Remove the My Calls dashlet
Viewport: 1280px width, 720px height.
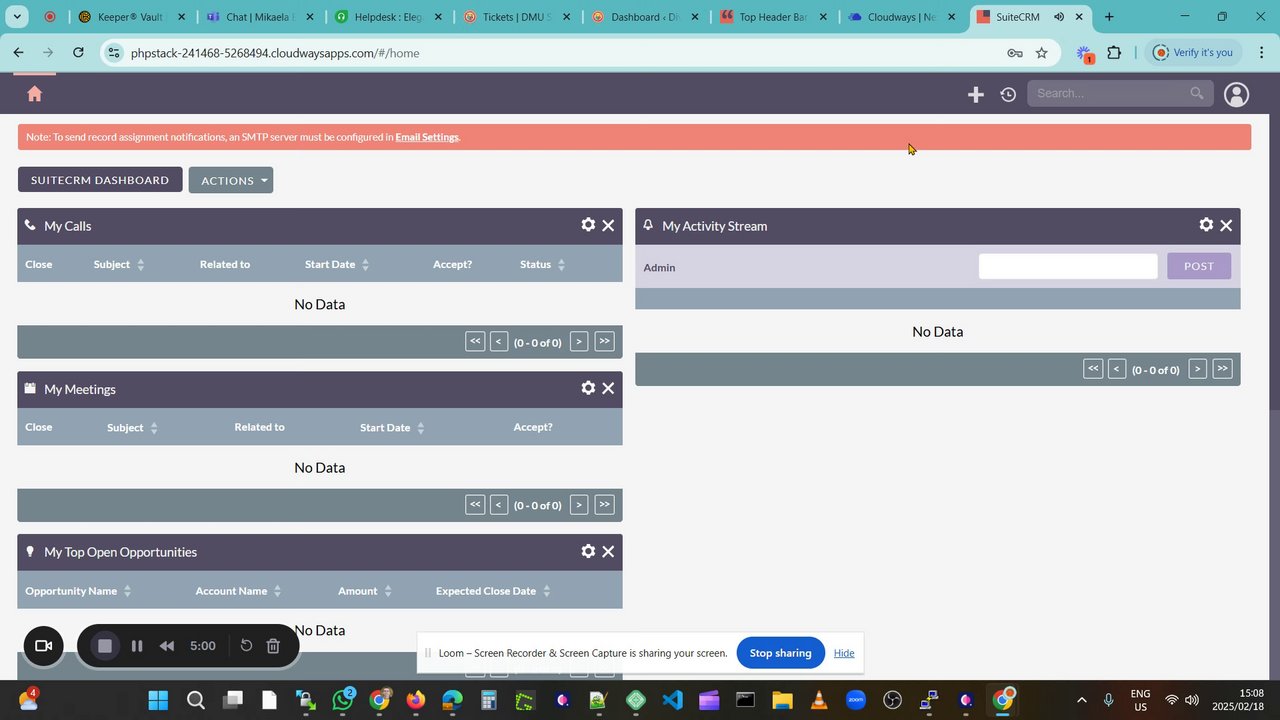608,225
